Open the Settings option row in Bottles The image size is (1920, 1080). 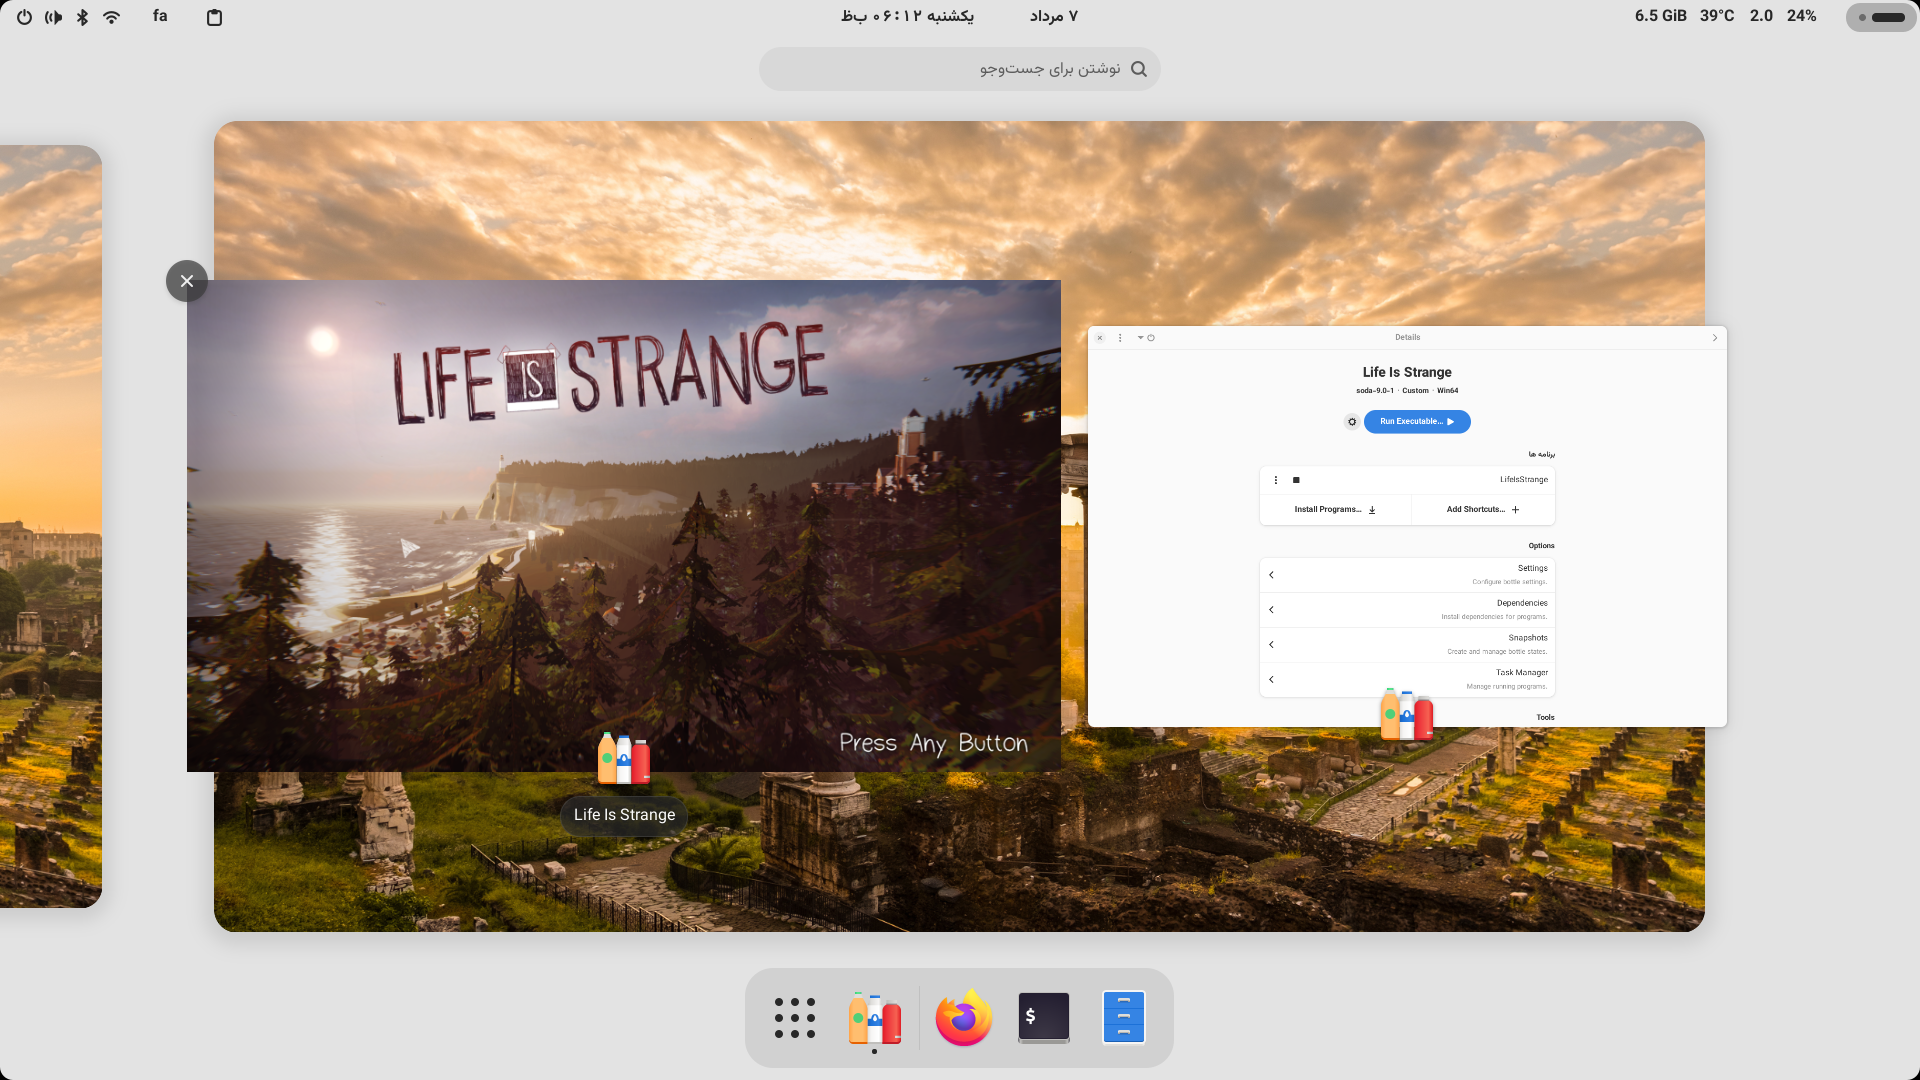pyautogui.click(x=1407, y=575)
